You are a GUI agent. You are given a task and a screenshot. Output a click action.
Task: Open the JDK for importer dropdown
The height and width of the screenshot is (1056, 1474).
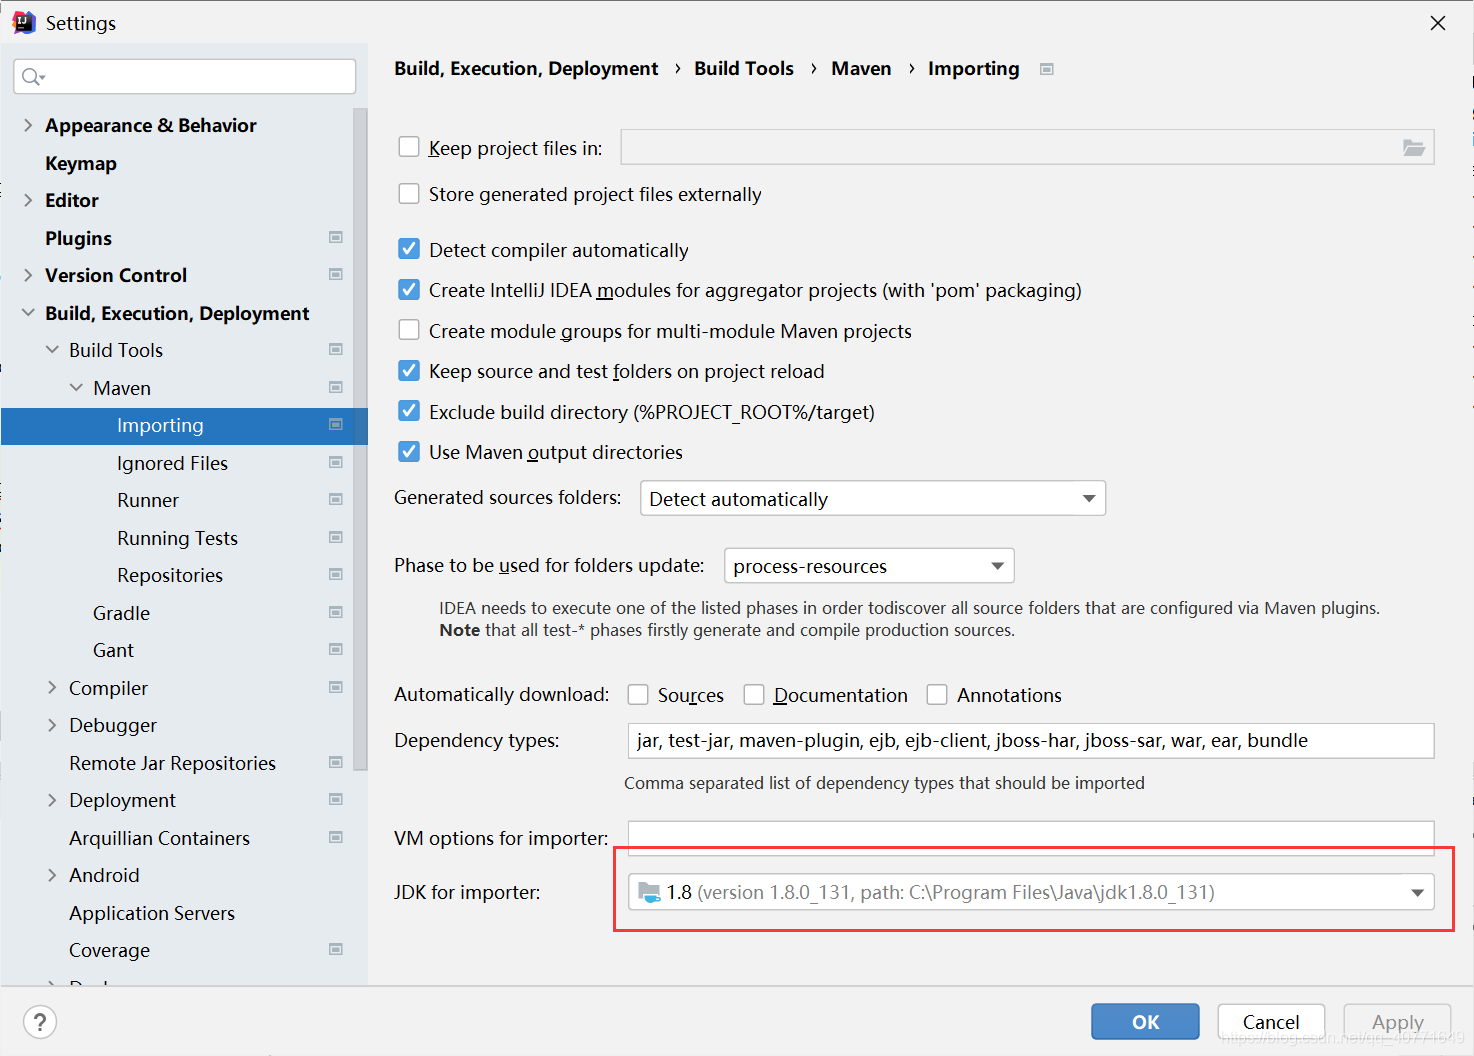coord(1416,891)
